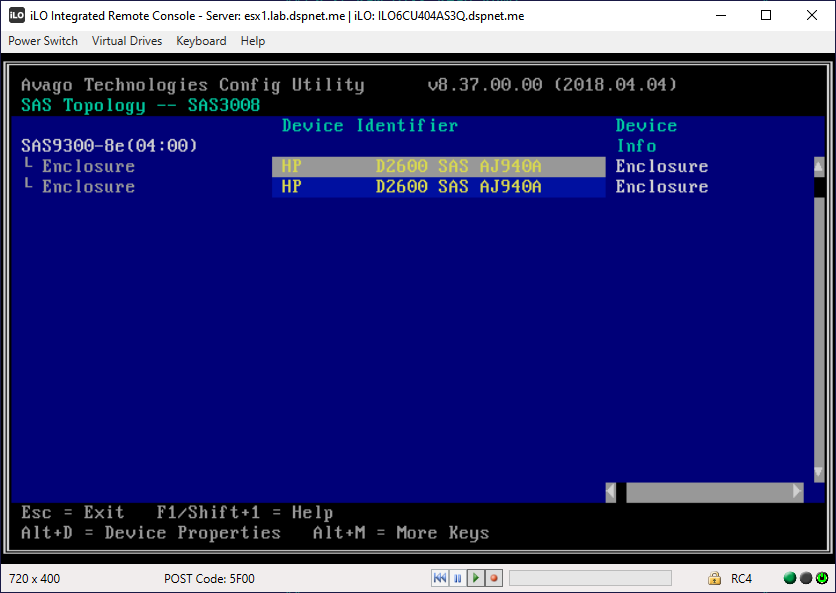This screenshot has height=593, width=836.
Task: Click the encryption padlock icon
Action: [x=714, y=578]
